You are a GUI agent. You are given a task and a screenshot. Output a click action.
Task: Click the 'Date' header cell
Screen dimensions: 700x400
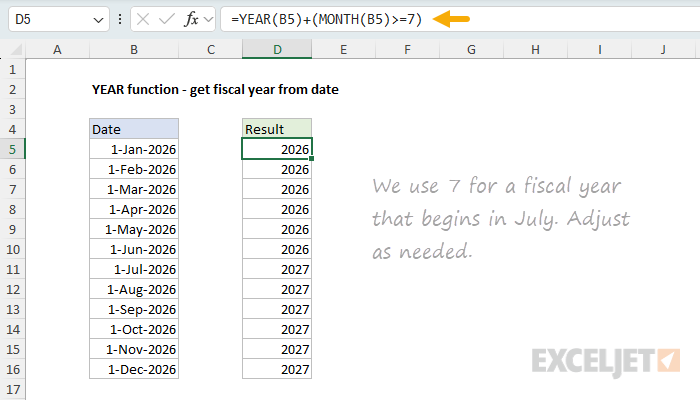tap(134, 129)
